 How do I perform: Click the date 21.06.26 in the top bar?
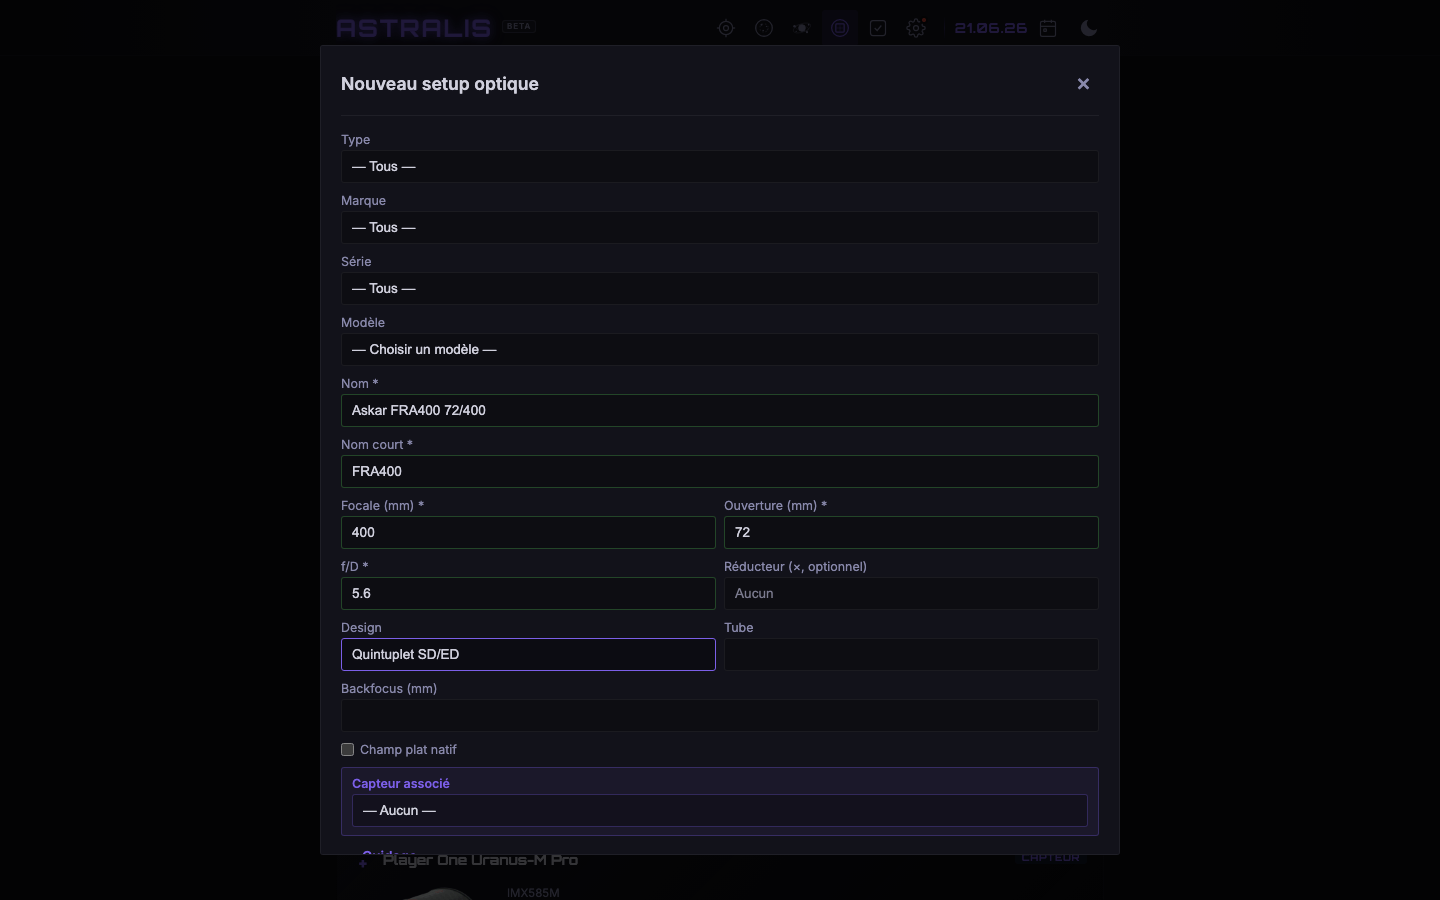[991, 28]
